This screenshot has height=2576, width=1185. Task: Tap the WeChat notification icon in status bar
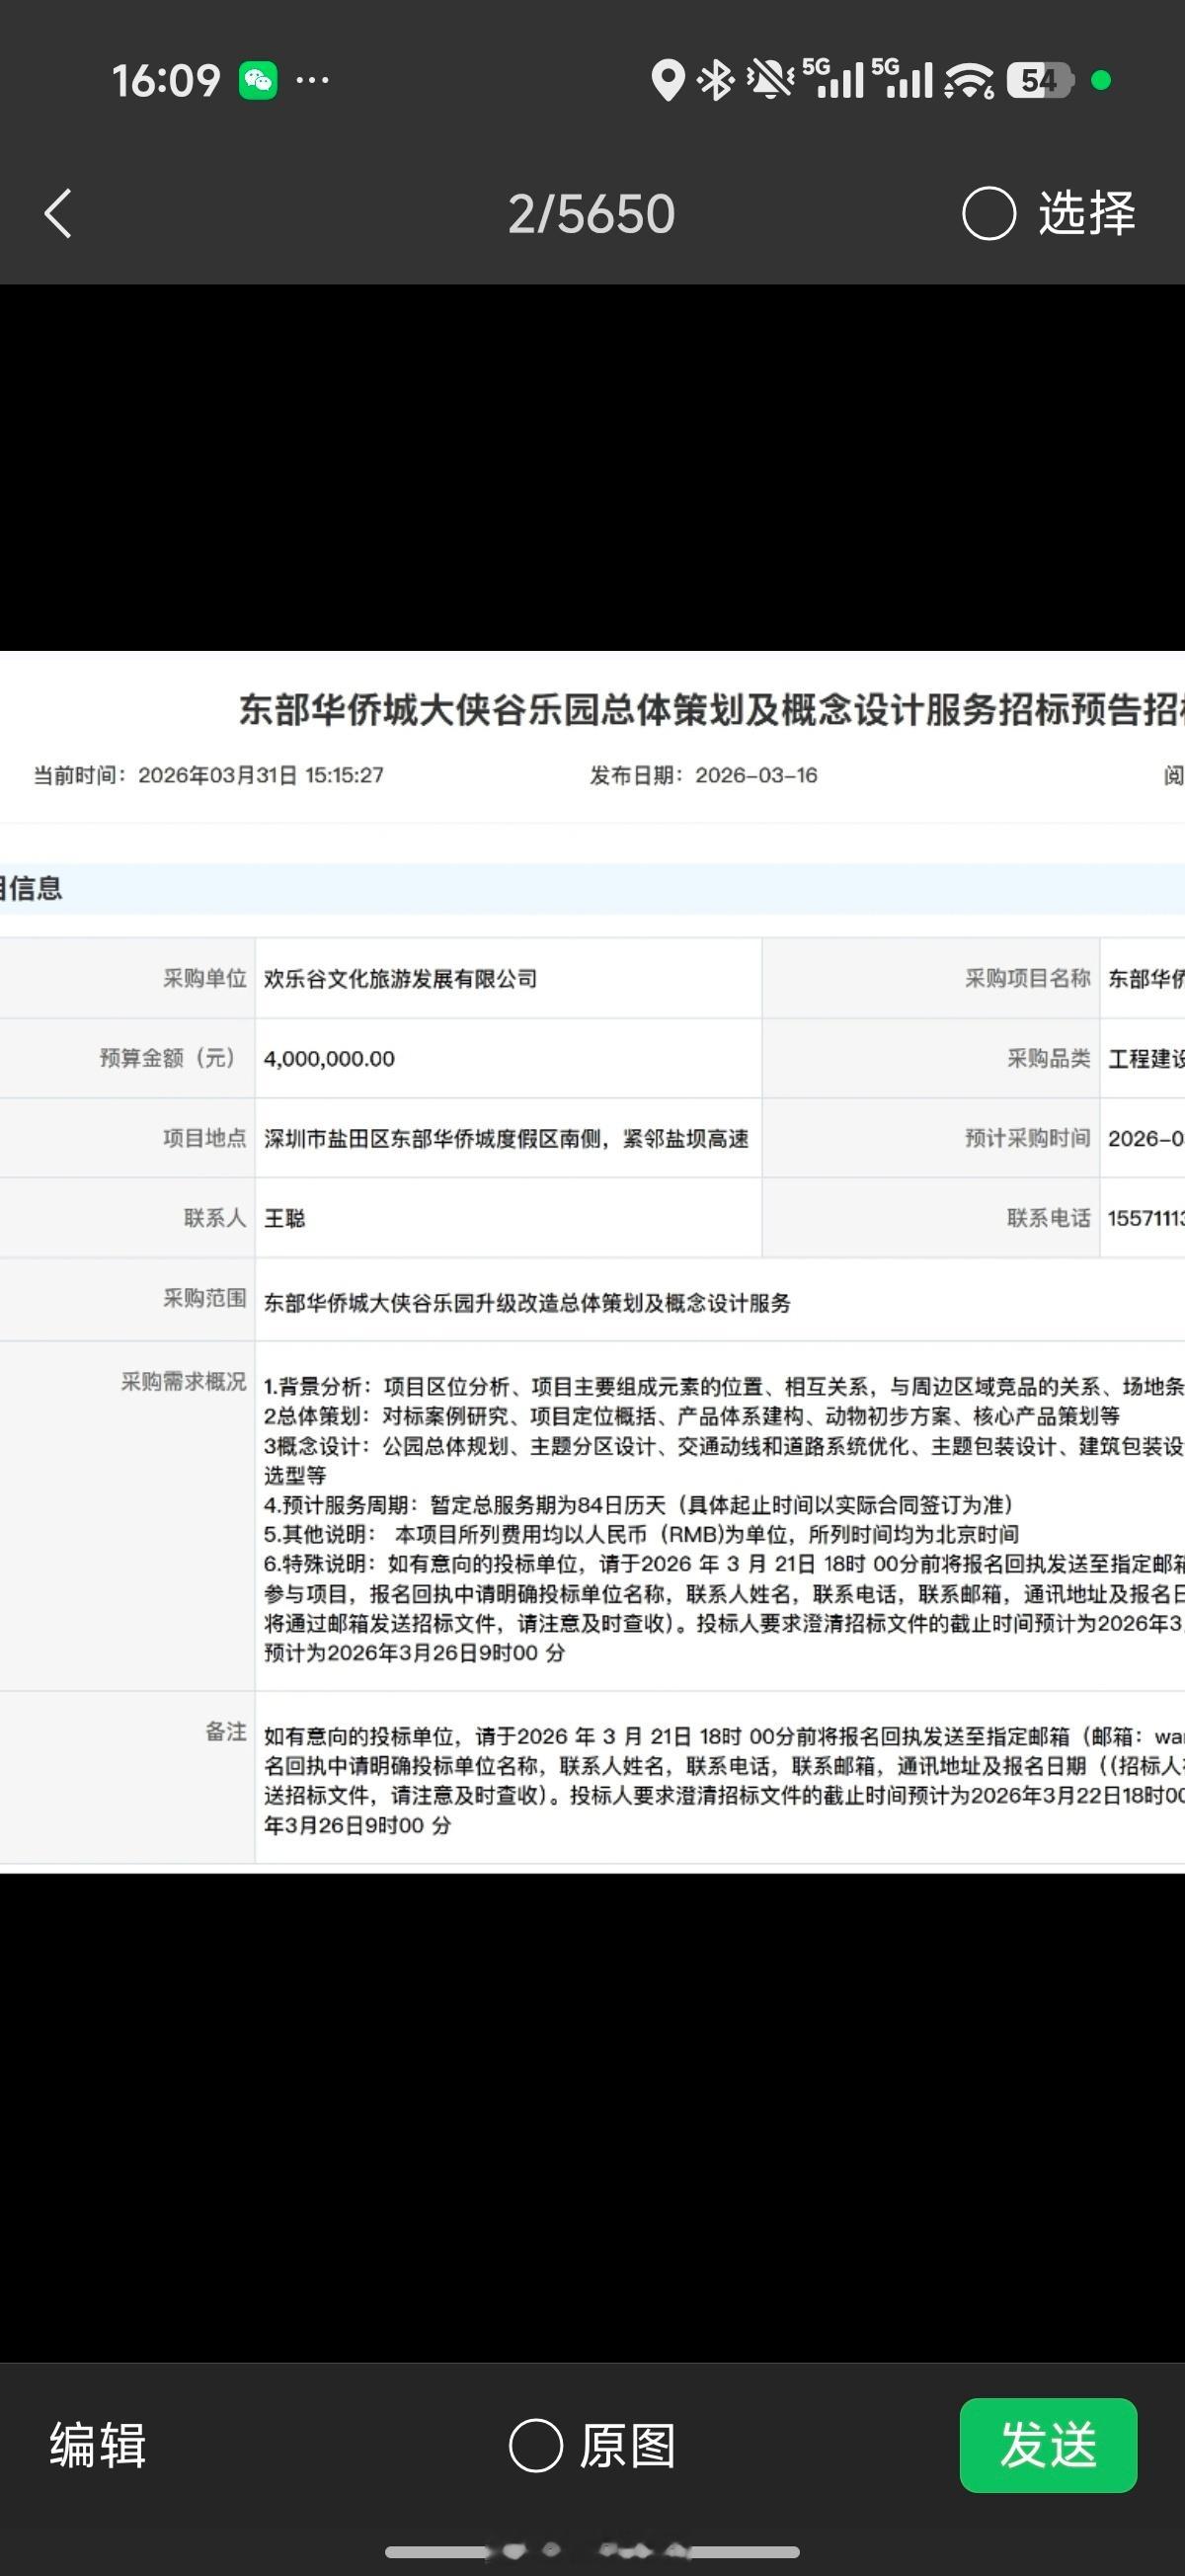pos(258,80)
